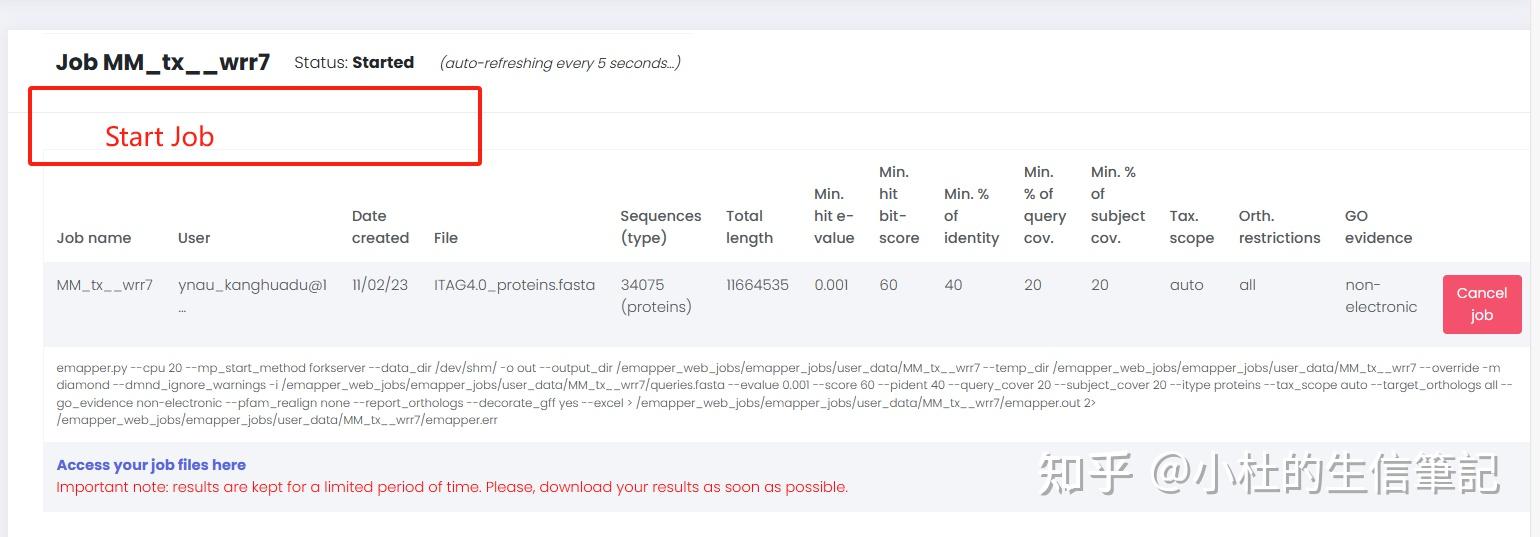Click the GO evidence column header
The width and height of the screenshot is (1540, 537).
click(1378, 227)
